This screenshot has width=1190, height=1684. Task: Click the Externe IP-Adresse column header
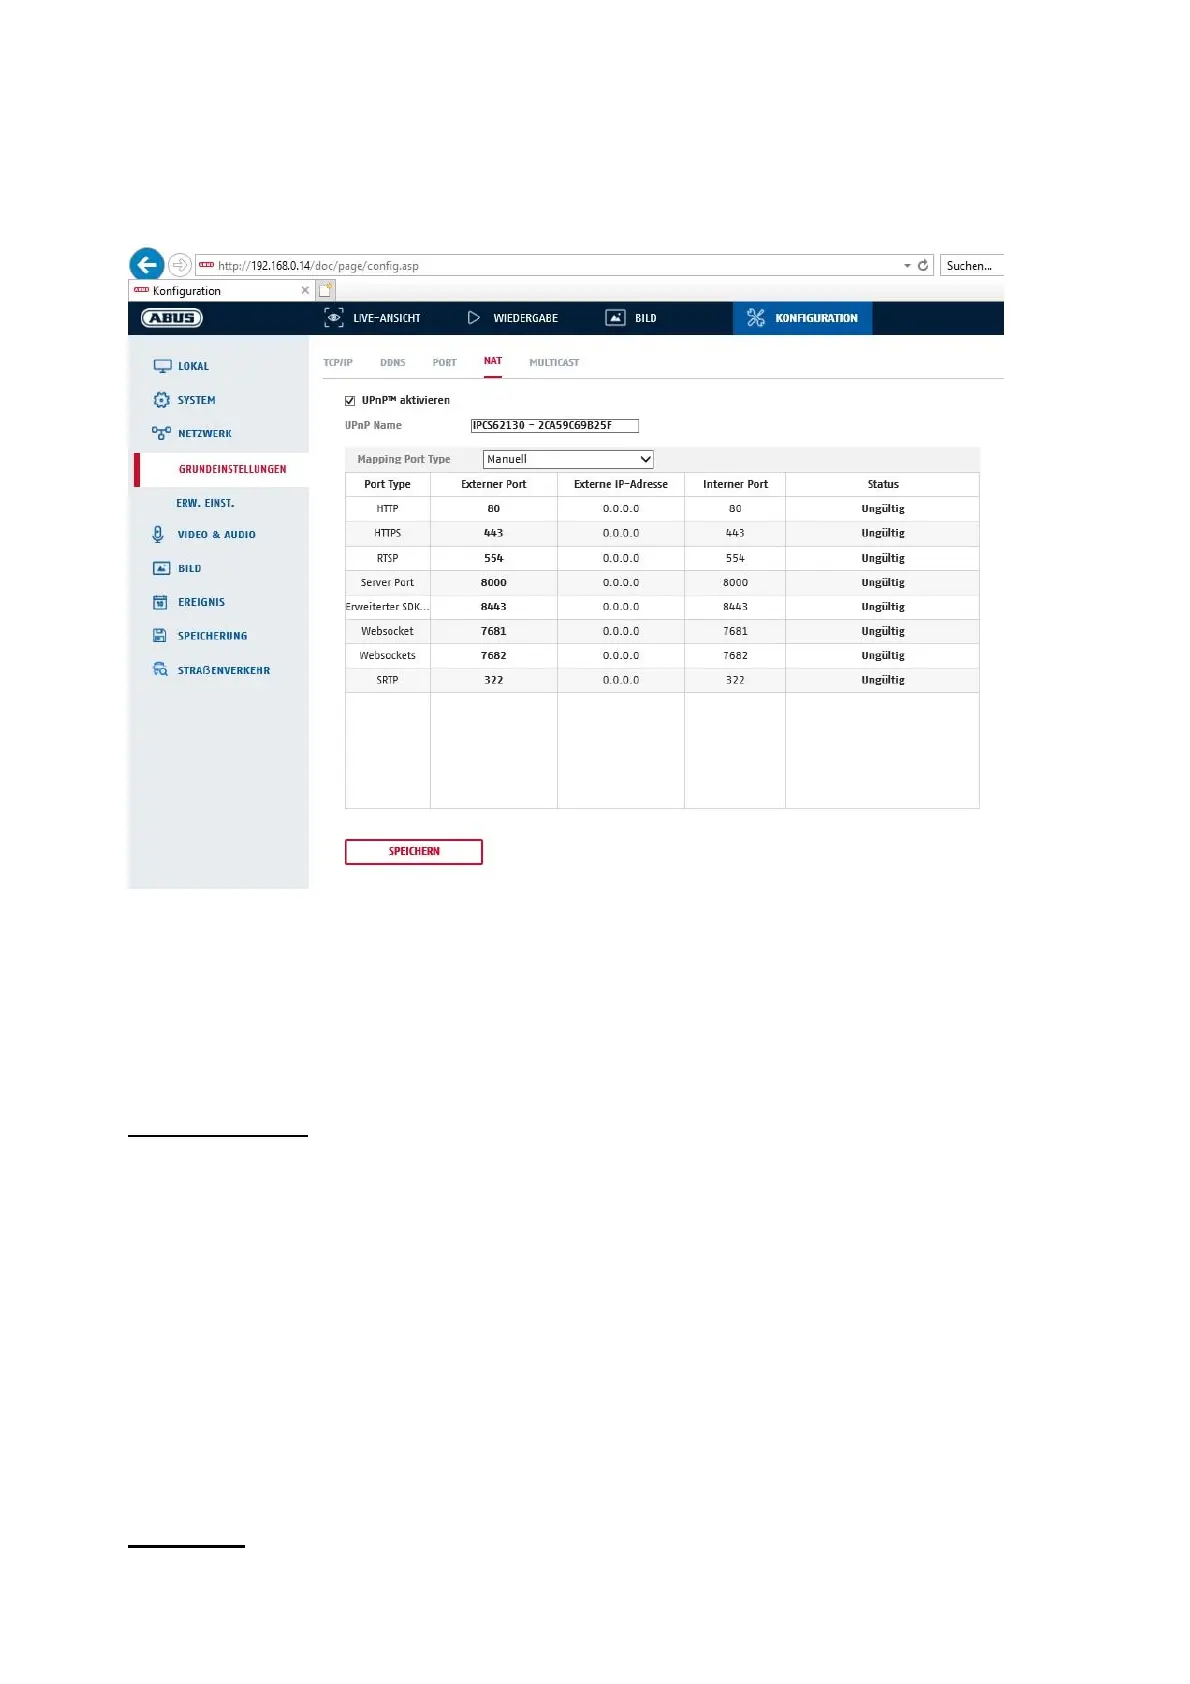tap(621, 484)
